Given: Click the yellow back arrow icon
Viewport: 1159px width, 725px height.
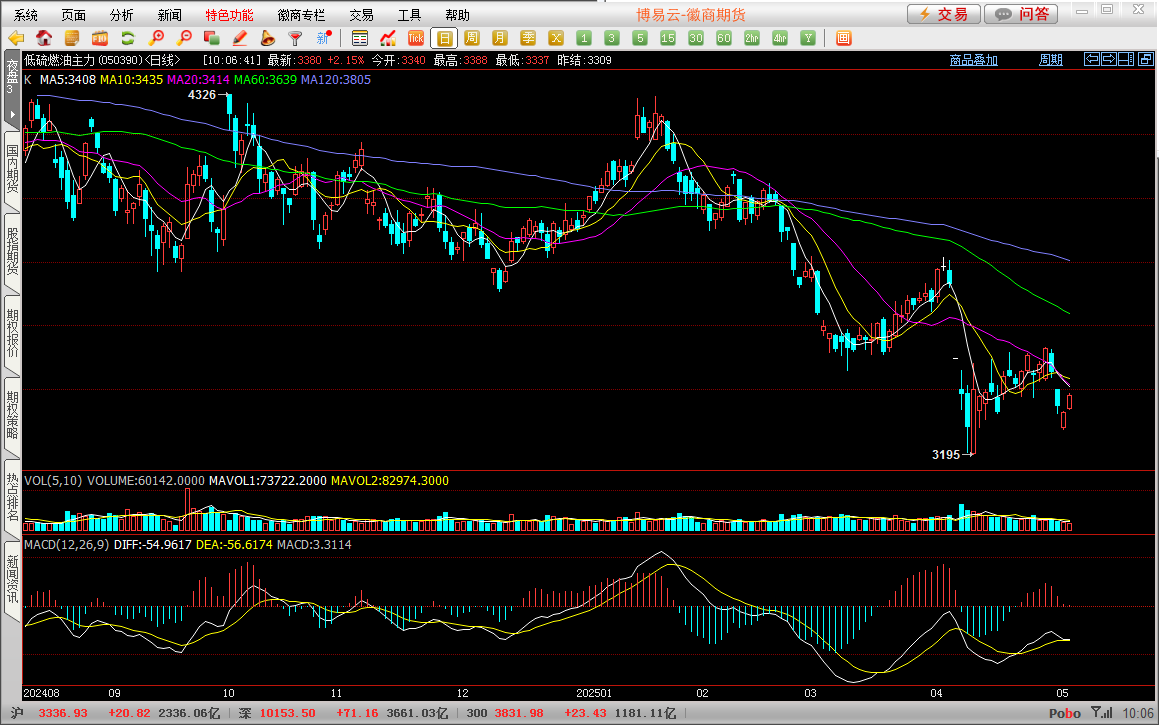Looking at the screenshot, I should coord(16,38).
